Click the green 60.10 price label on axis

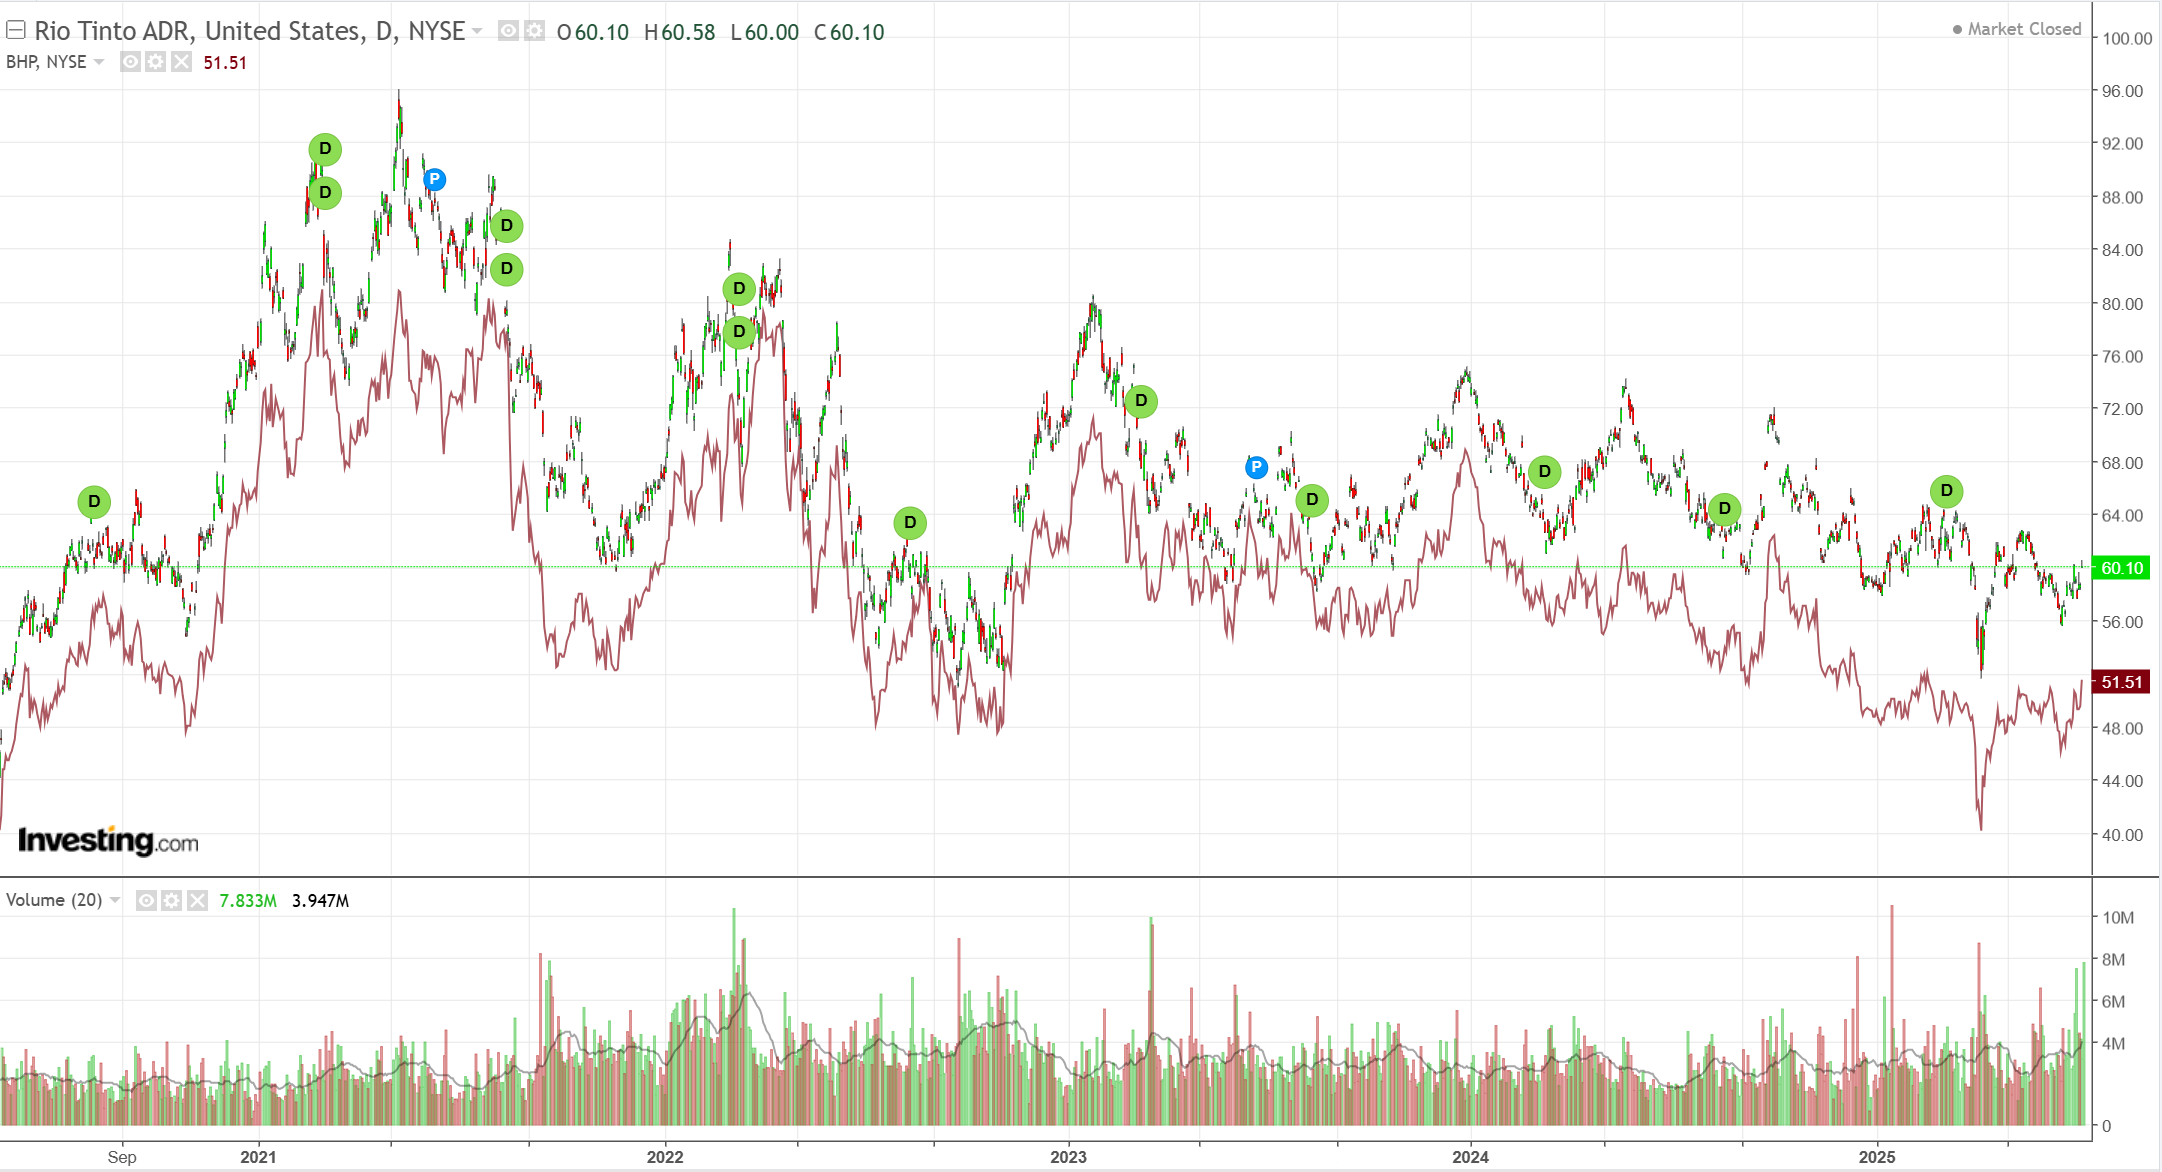(x=2121, y=568)
